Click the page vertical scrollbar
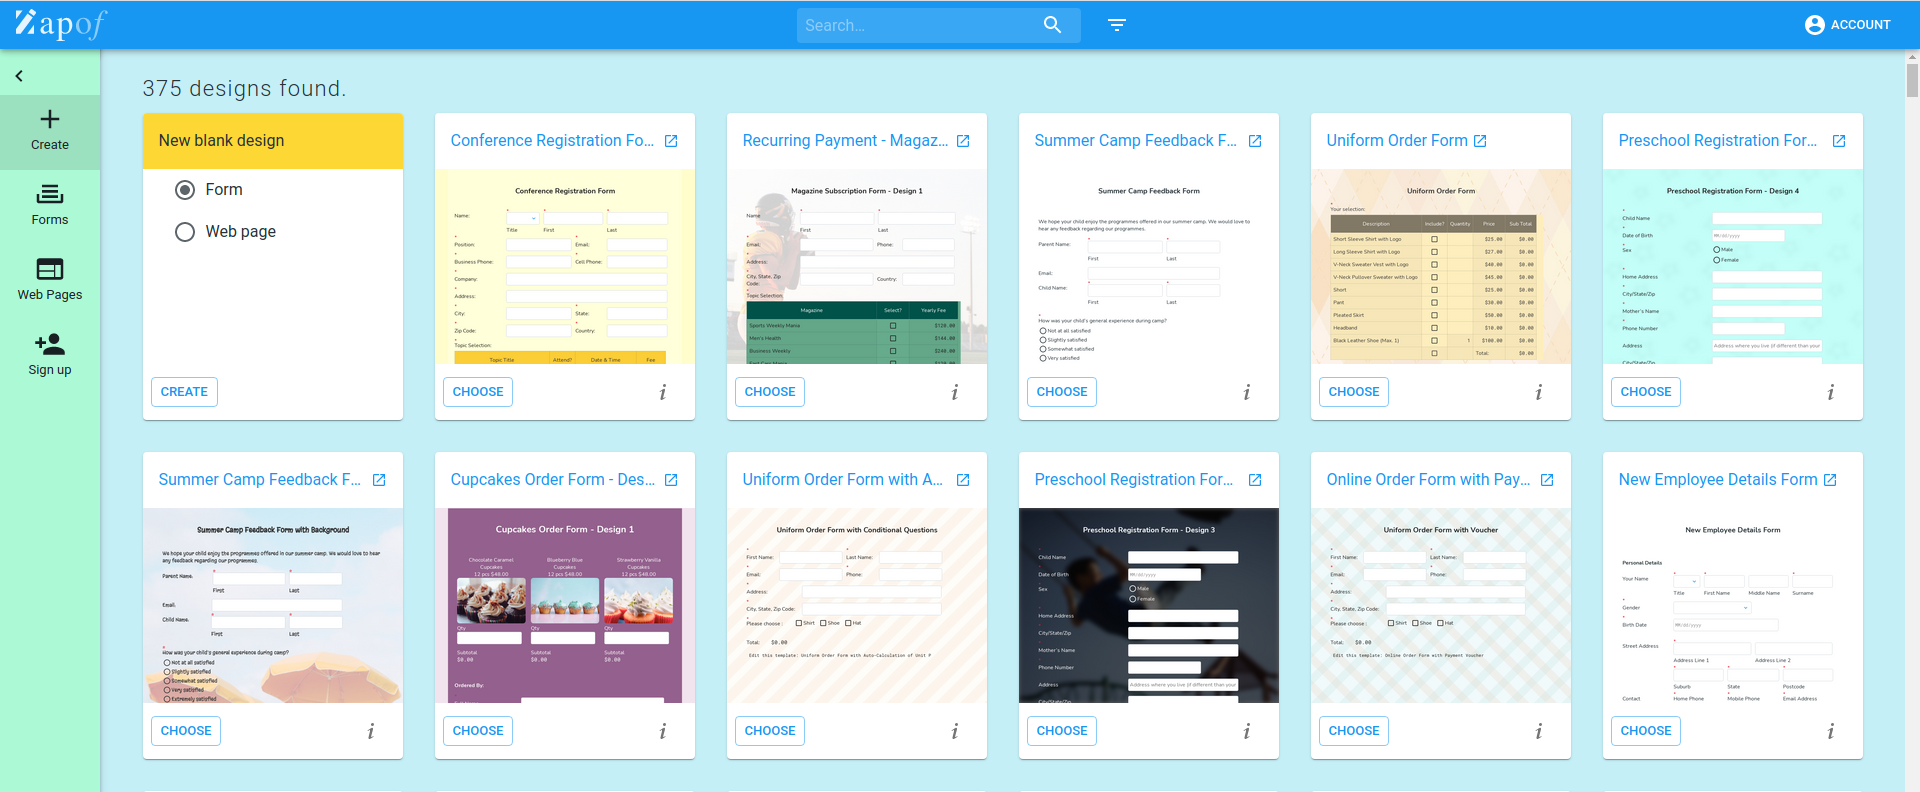This screenshot has width=1920, height=792. [1912, 80]
